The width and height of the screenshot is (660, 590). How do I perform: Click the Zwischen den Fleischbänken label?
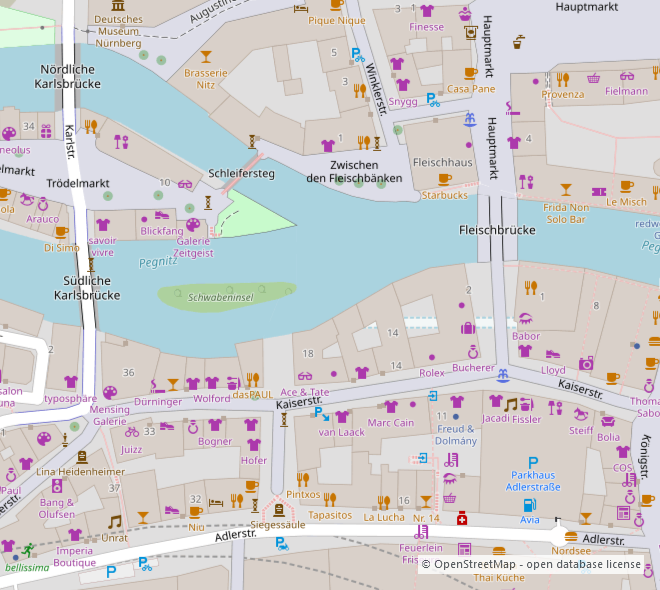pos(354,172)
